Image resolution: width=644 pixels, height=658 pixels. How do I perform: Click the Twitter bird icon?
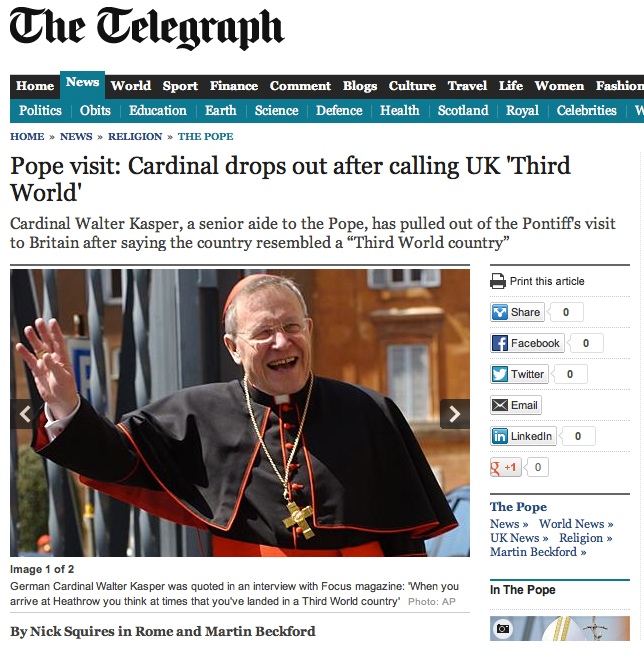pos(500,374)
